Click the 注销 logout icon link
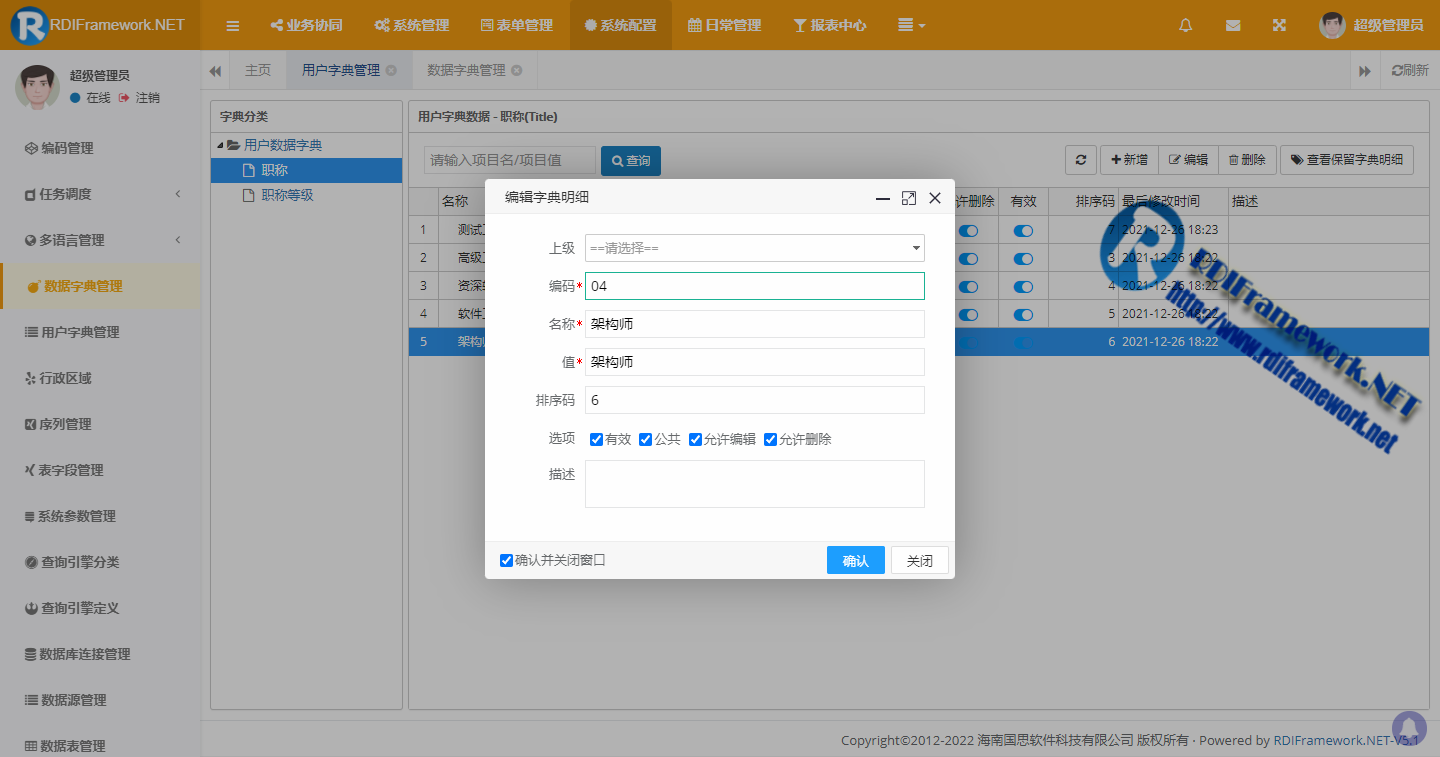1440x757 pixels. (139, 98)
